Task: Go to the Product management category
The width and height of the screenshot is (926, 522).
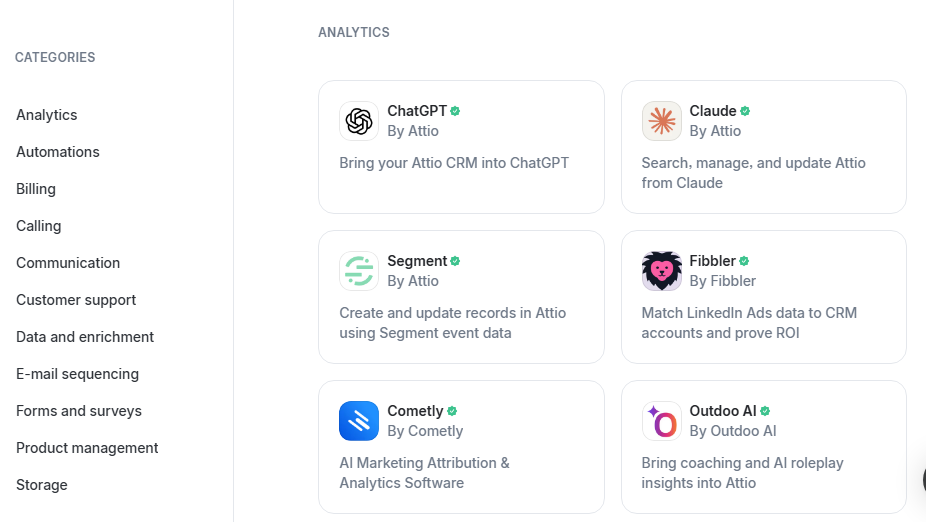Action: pyautogui.click(x=87, y=448)
